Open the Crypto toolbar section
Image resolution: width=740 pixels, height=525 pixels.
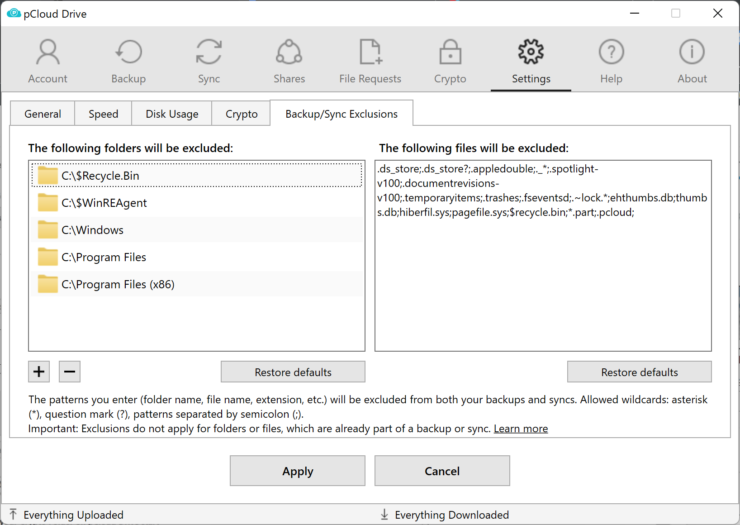[450, 61]
